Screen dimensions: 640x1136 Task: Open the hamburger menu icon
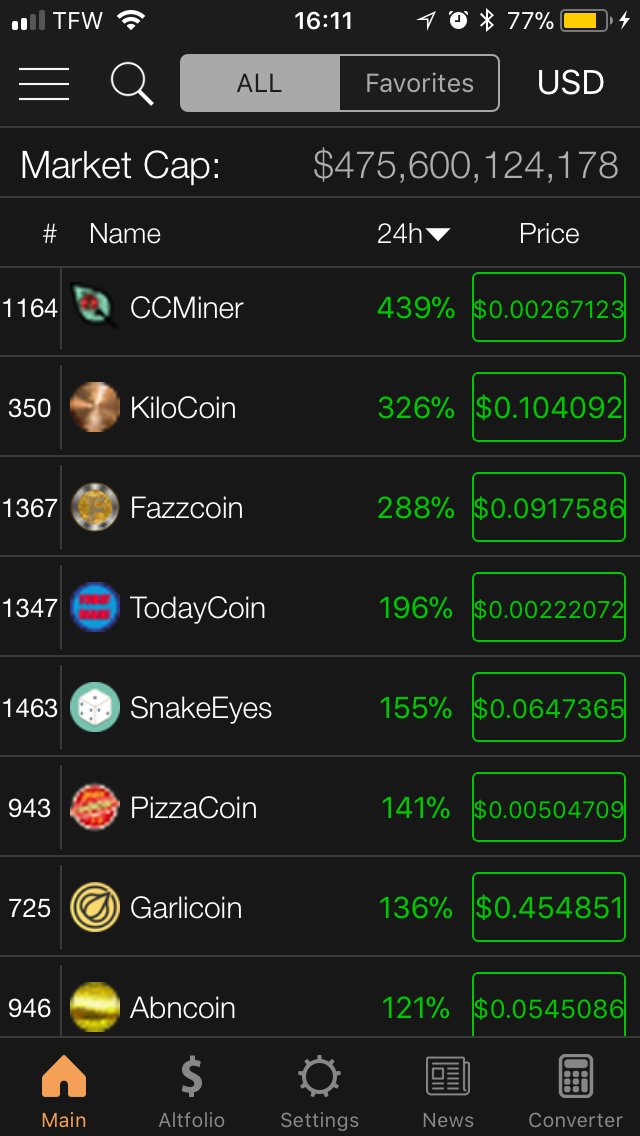tap(43, 83)
